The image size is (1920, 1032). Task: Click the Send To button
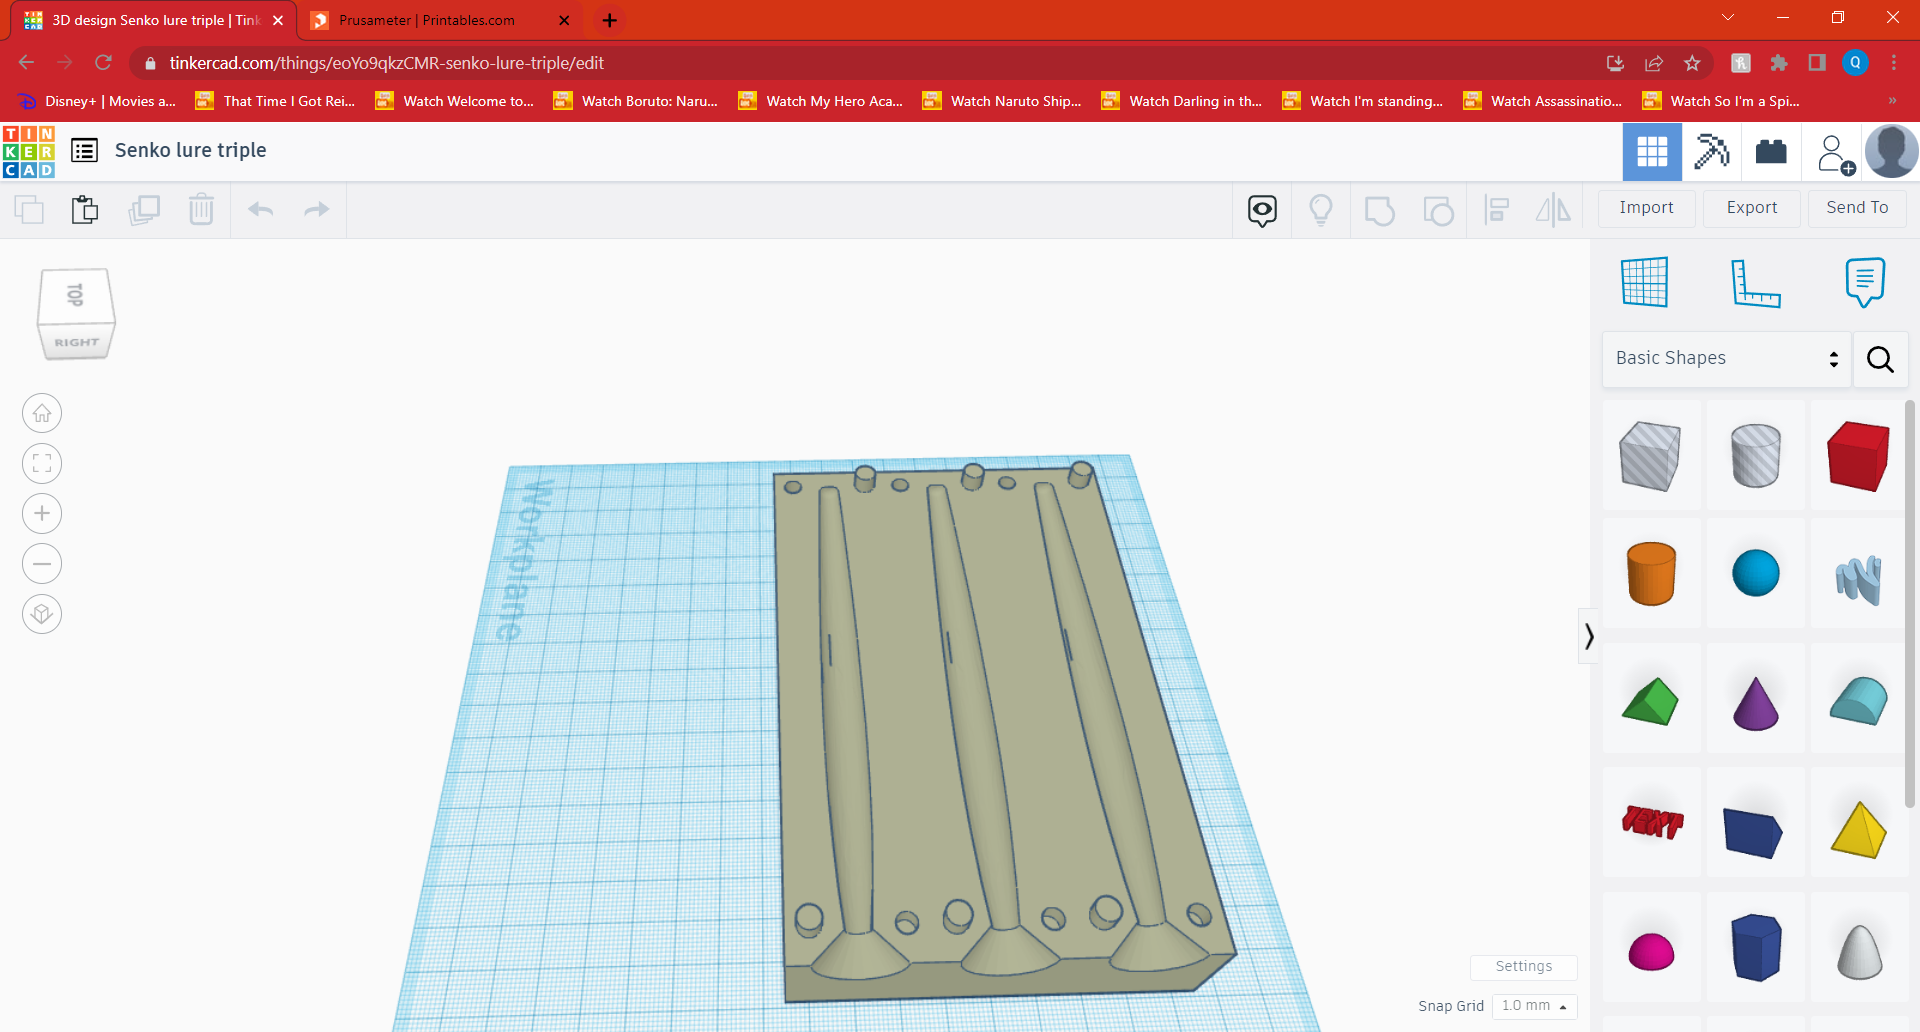(x=1857, y=208)
